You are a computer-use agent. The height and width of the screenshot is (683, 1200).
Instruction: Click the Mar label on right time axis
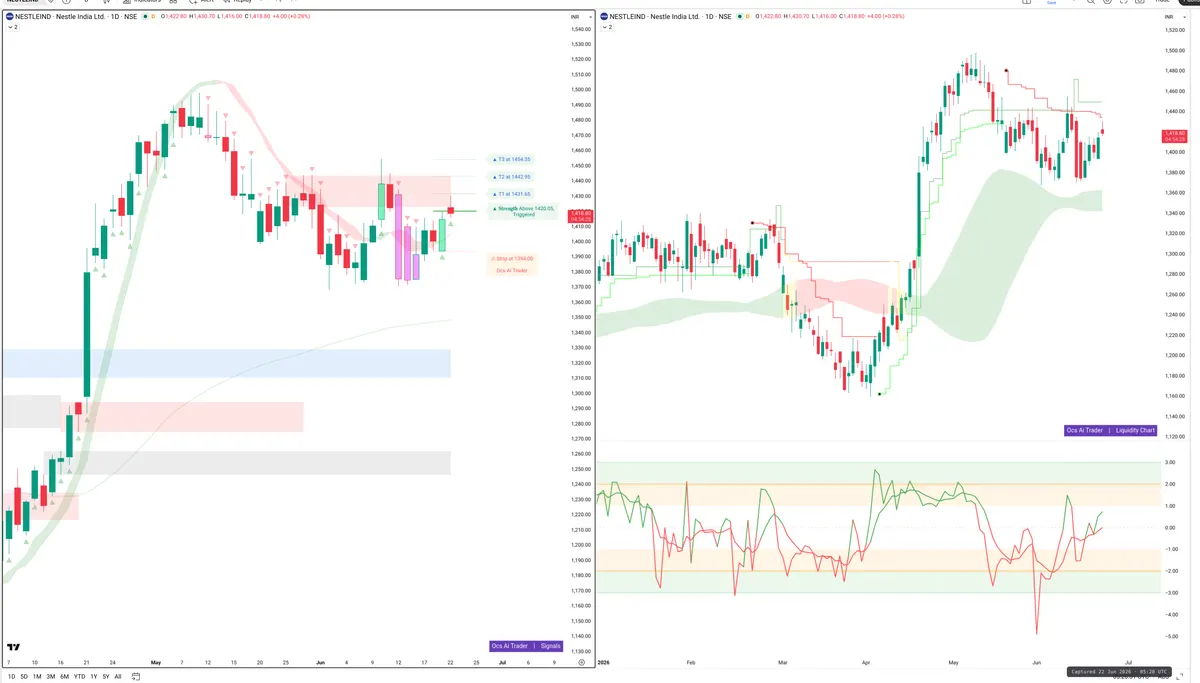click(x=782, y=662)
